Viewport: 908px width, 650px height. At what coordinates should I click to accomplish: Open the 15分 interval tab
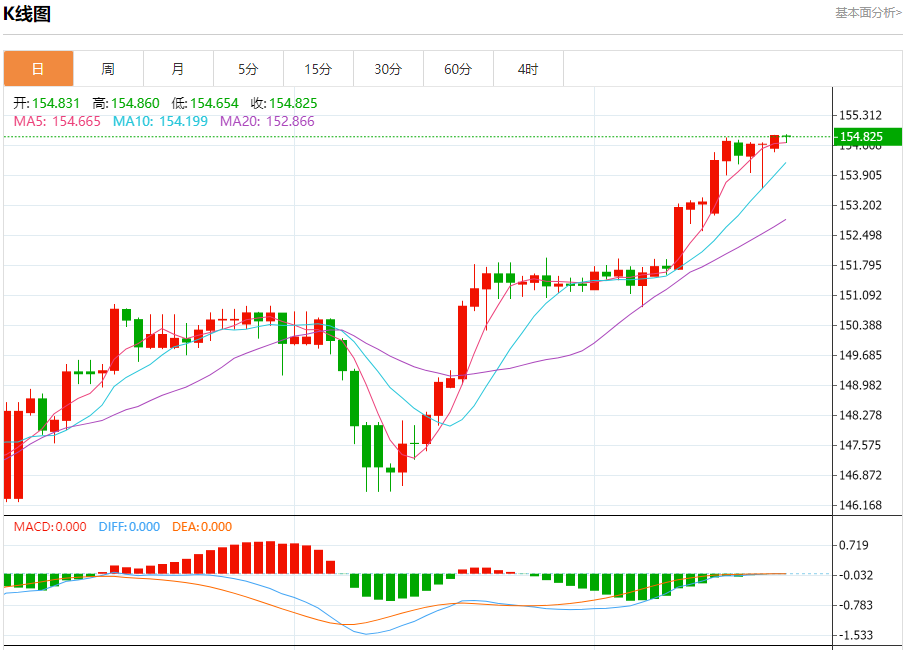tap(318, 69)
